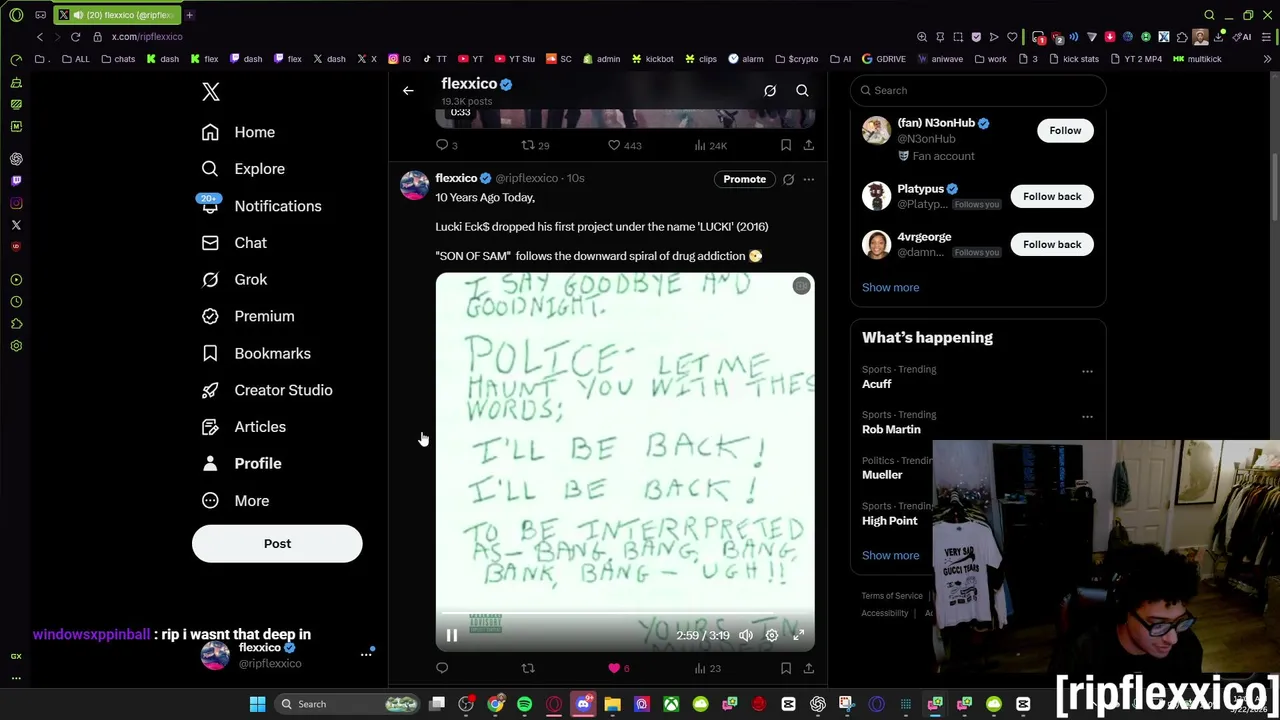Repost the Lucki post

click(x=528, y=668)
